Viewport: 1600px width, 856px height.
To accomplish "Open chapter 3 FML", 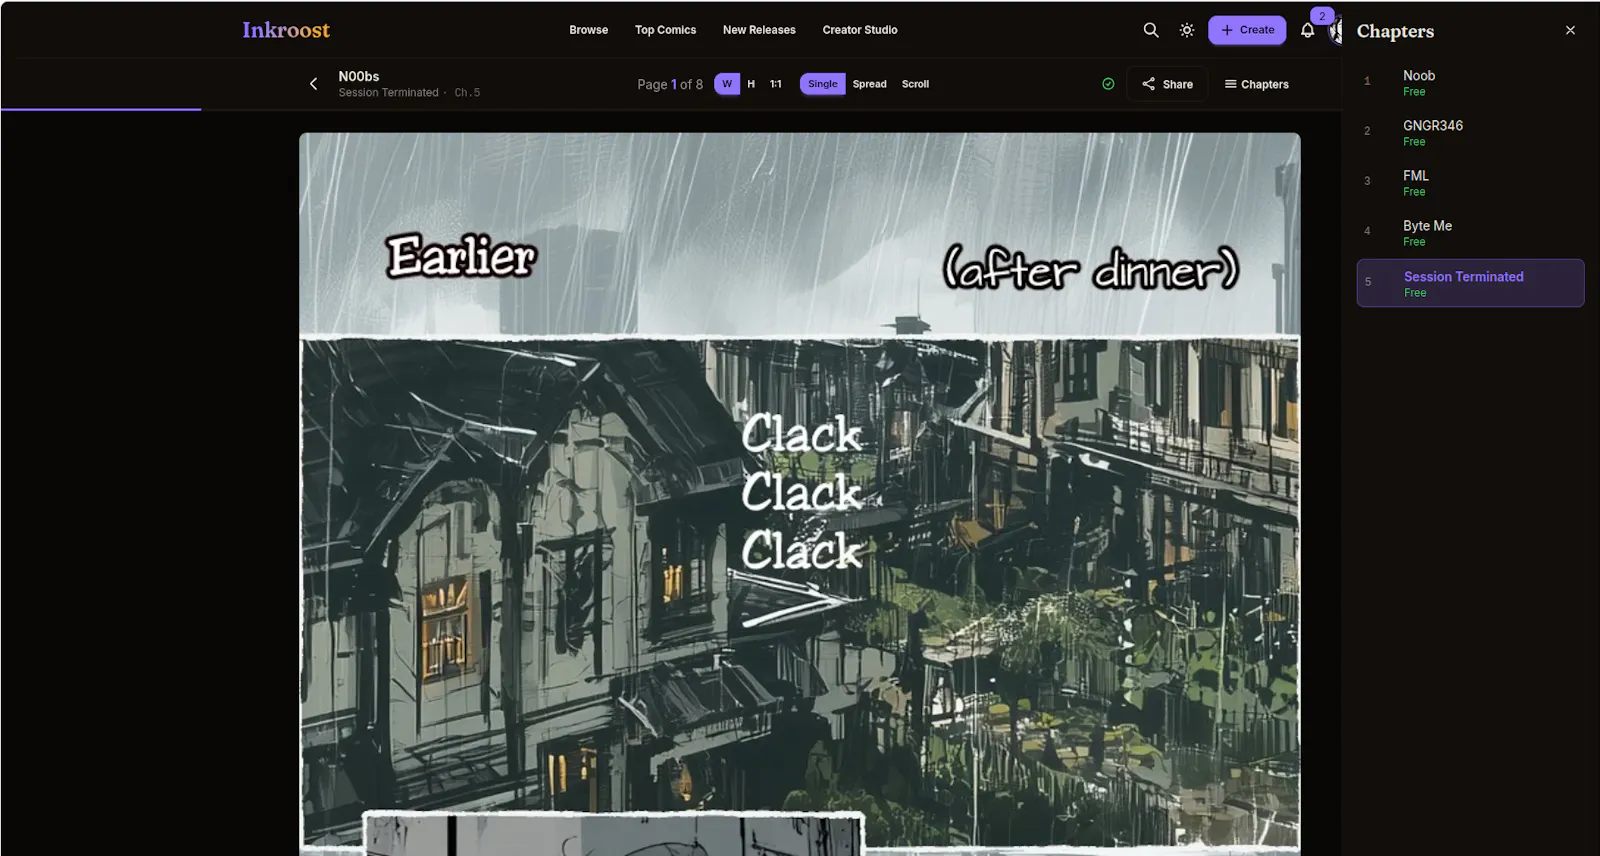I will (x=1470, y=183).
